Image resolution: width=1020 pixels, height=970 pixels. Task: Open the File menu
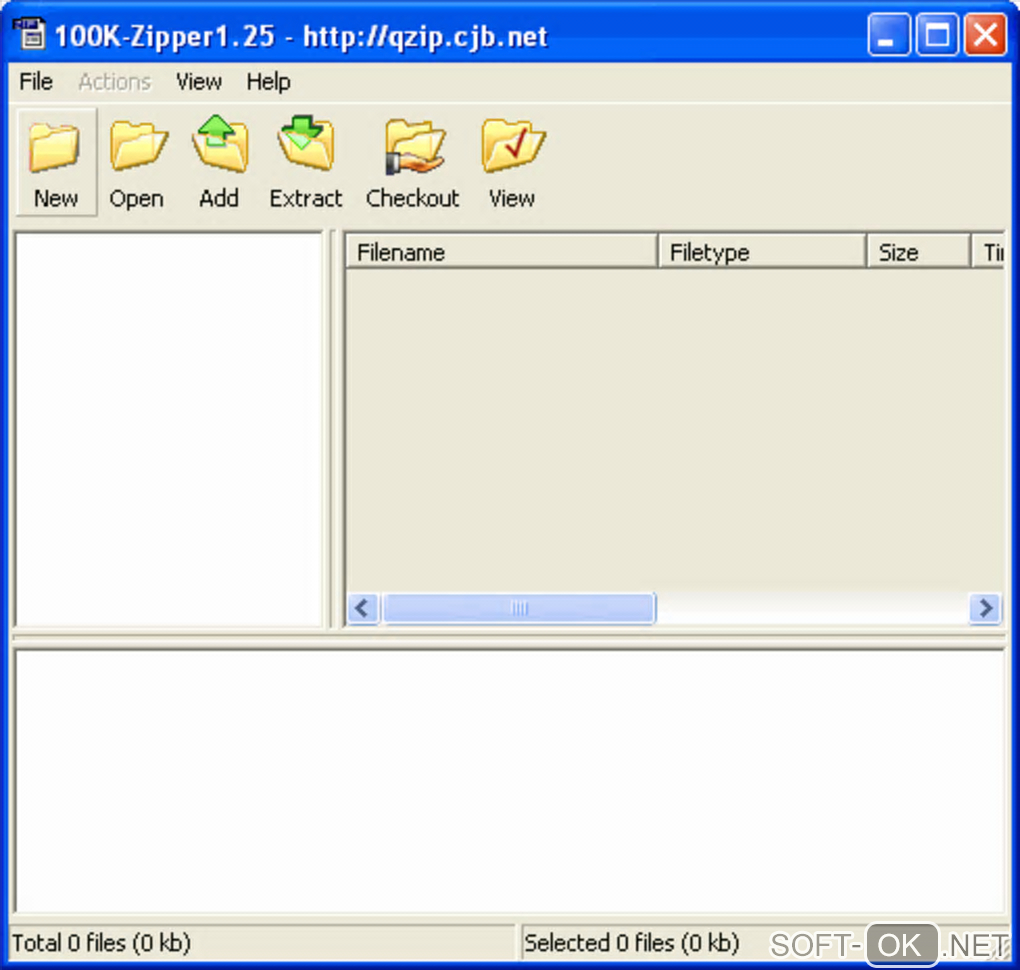click(x=36, y=82)
